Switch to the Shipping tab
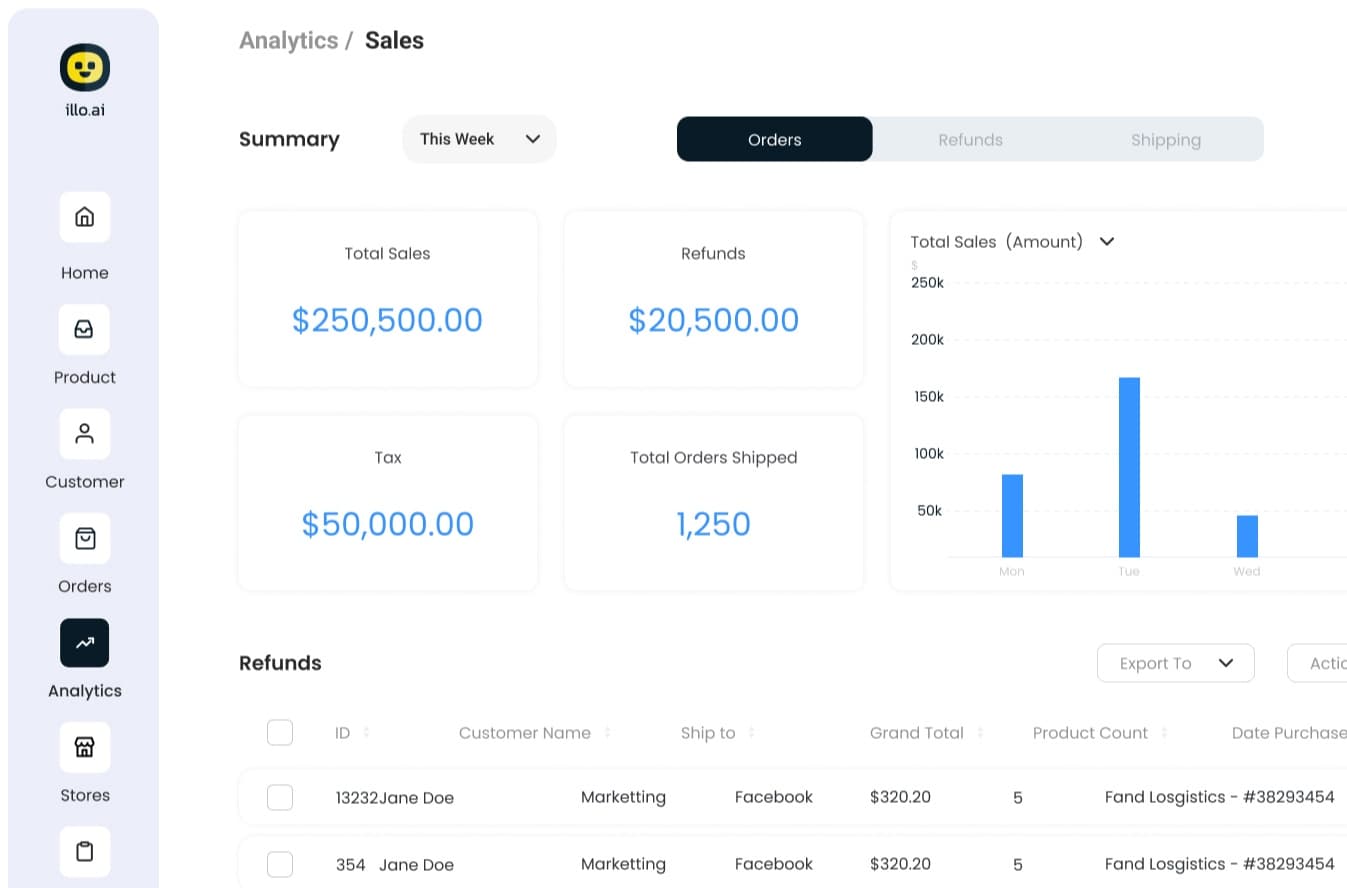This screenshot has width=1347, height=888. [x=1166, y=139]
